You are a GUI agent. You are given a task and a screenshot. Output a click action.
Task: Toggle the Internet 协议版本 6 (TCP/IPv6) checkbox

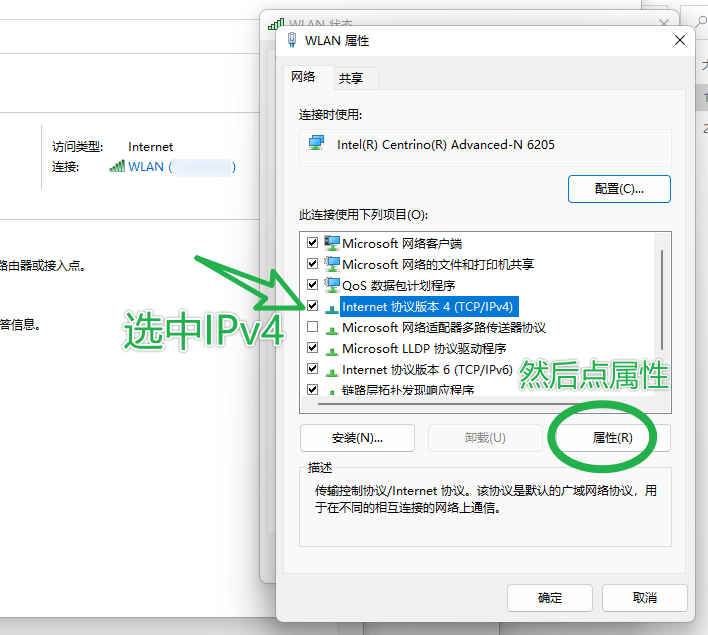[312, 369]
